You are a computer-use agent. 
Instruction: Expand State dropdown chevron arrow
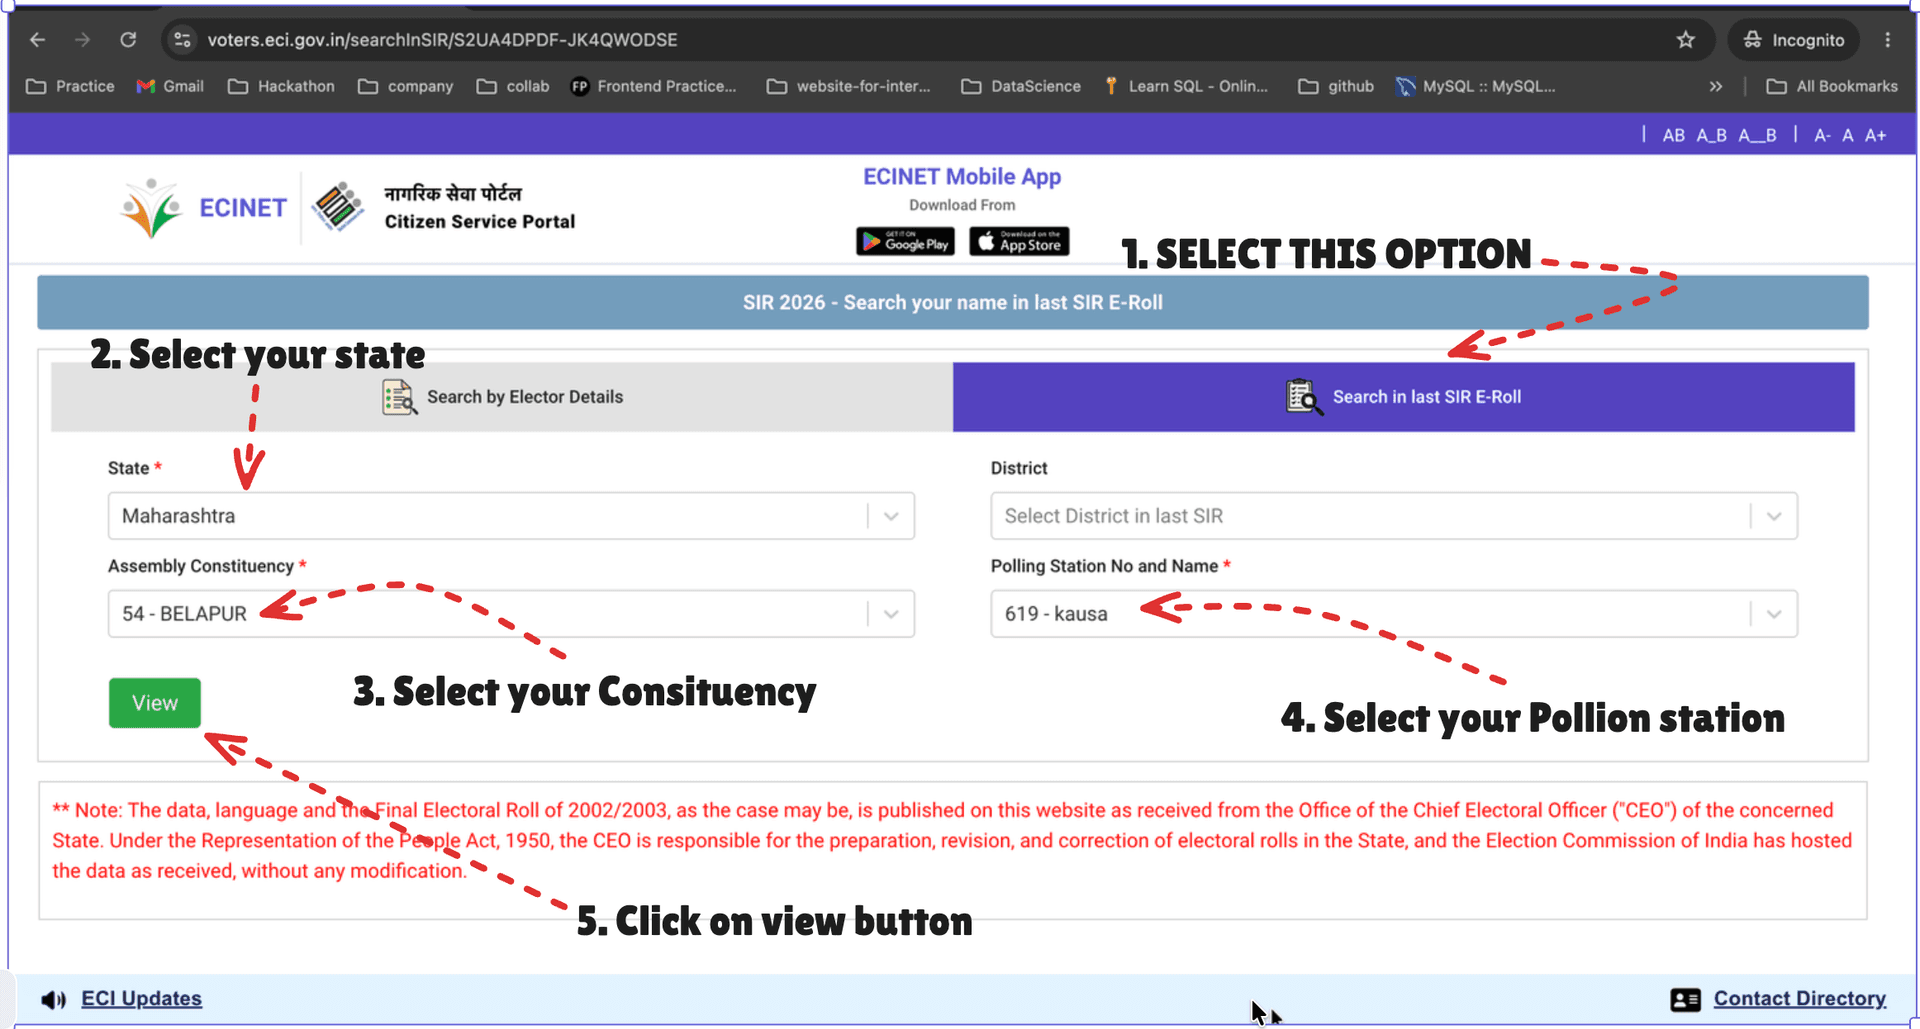pyautogui.click(x=891, y=516)
